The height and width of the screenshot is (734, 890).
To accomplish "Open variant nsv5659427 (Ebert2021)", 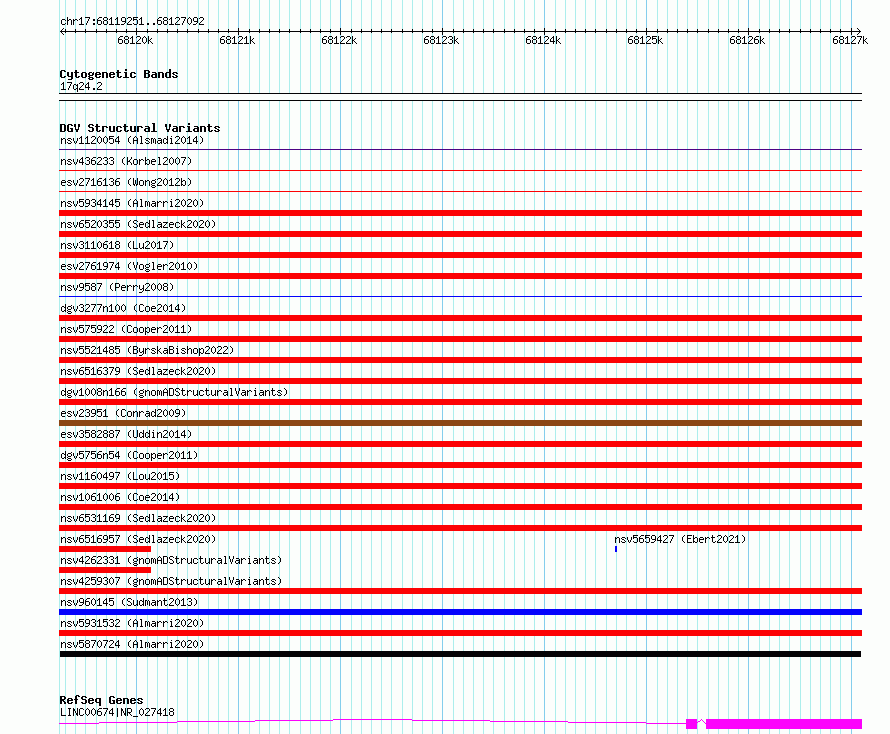I will [x=680, y=539].
